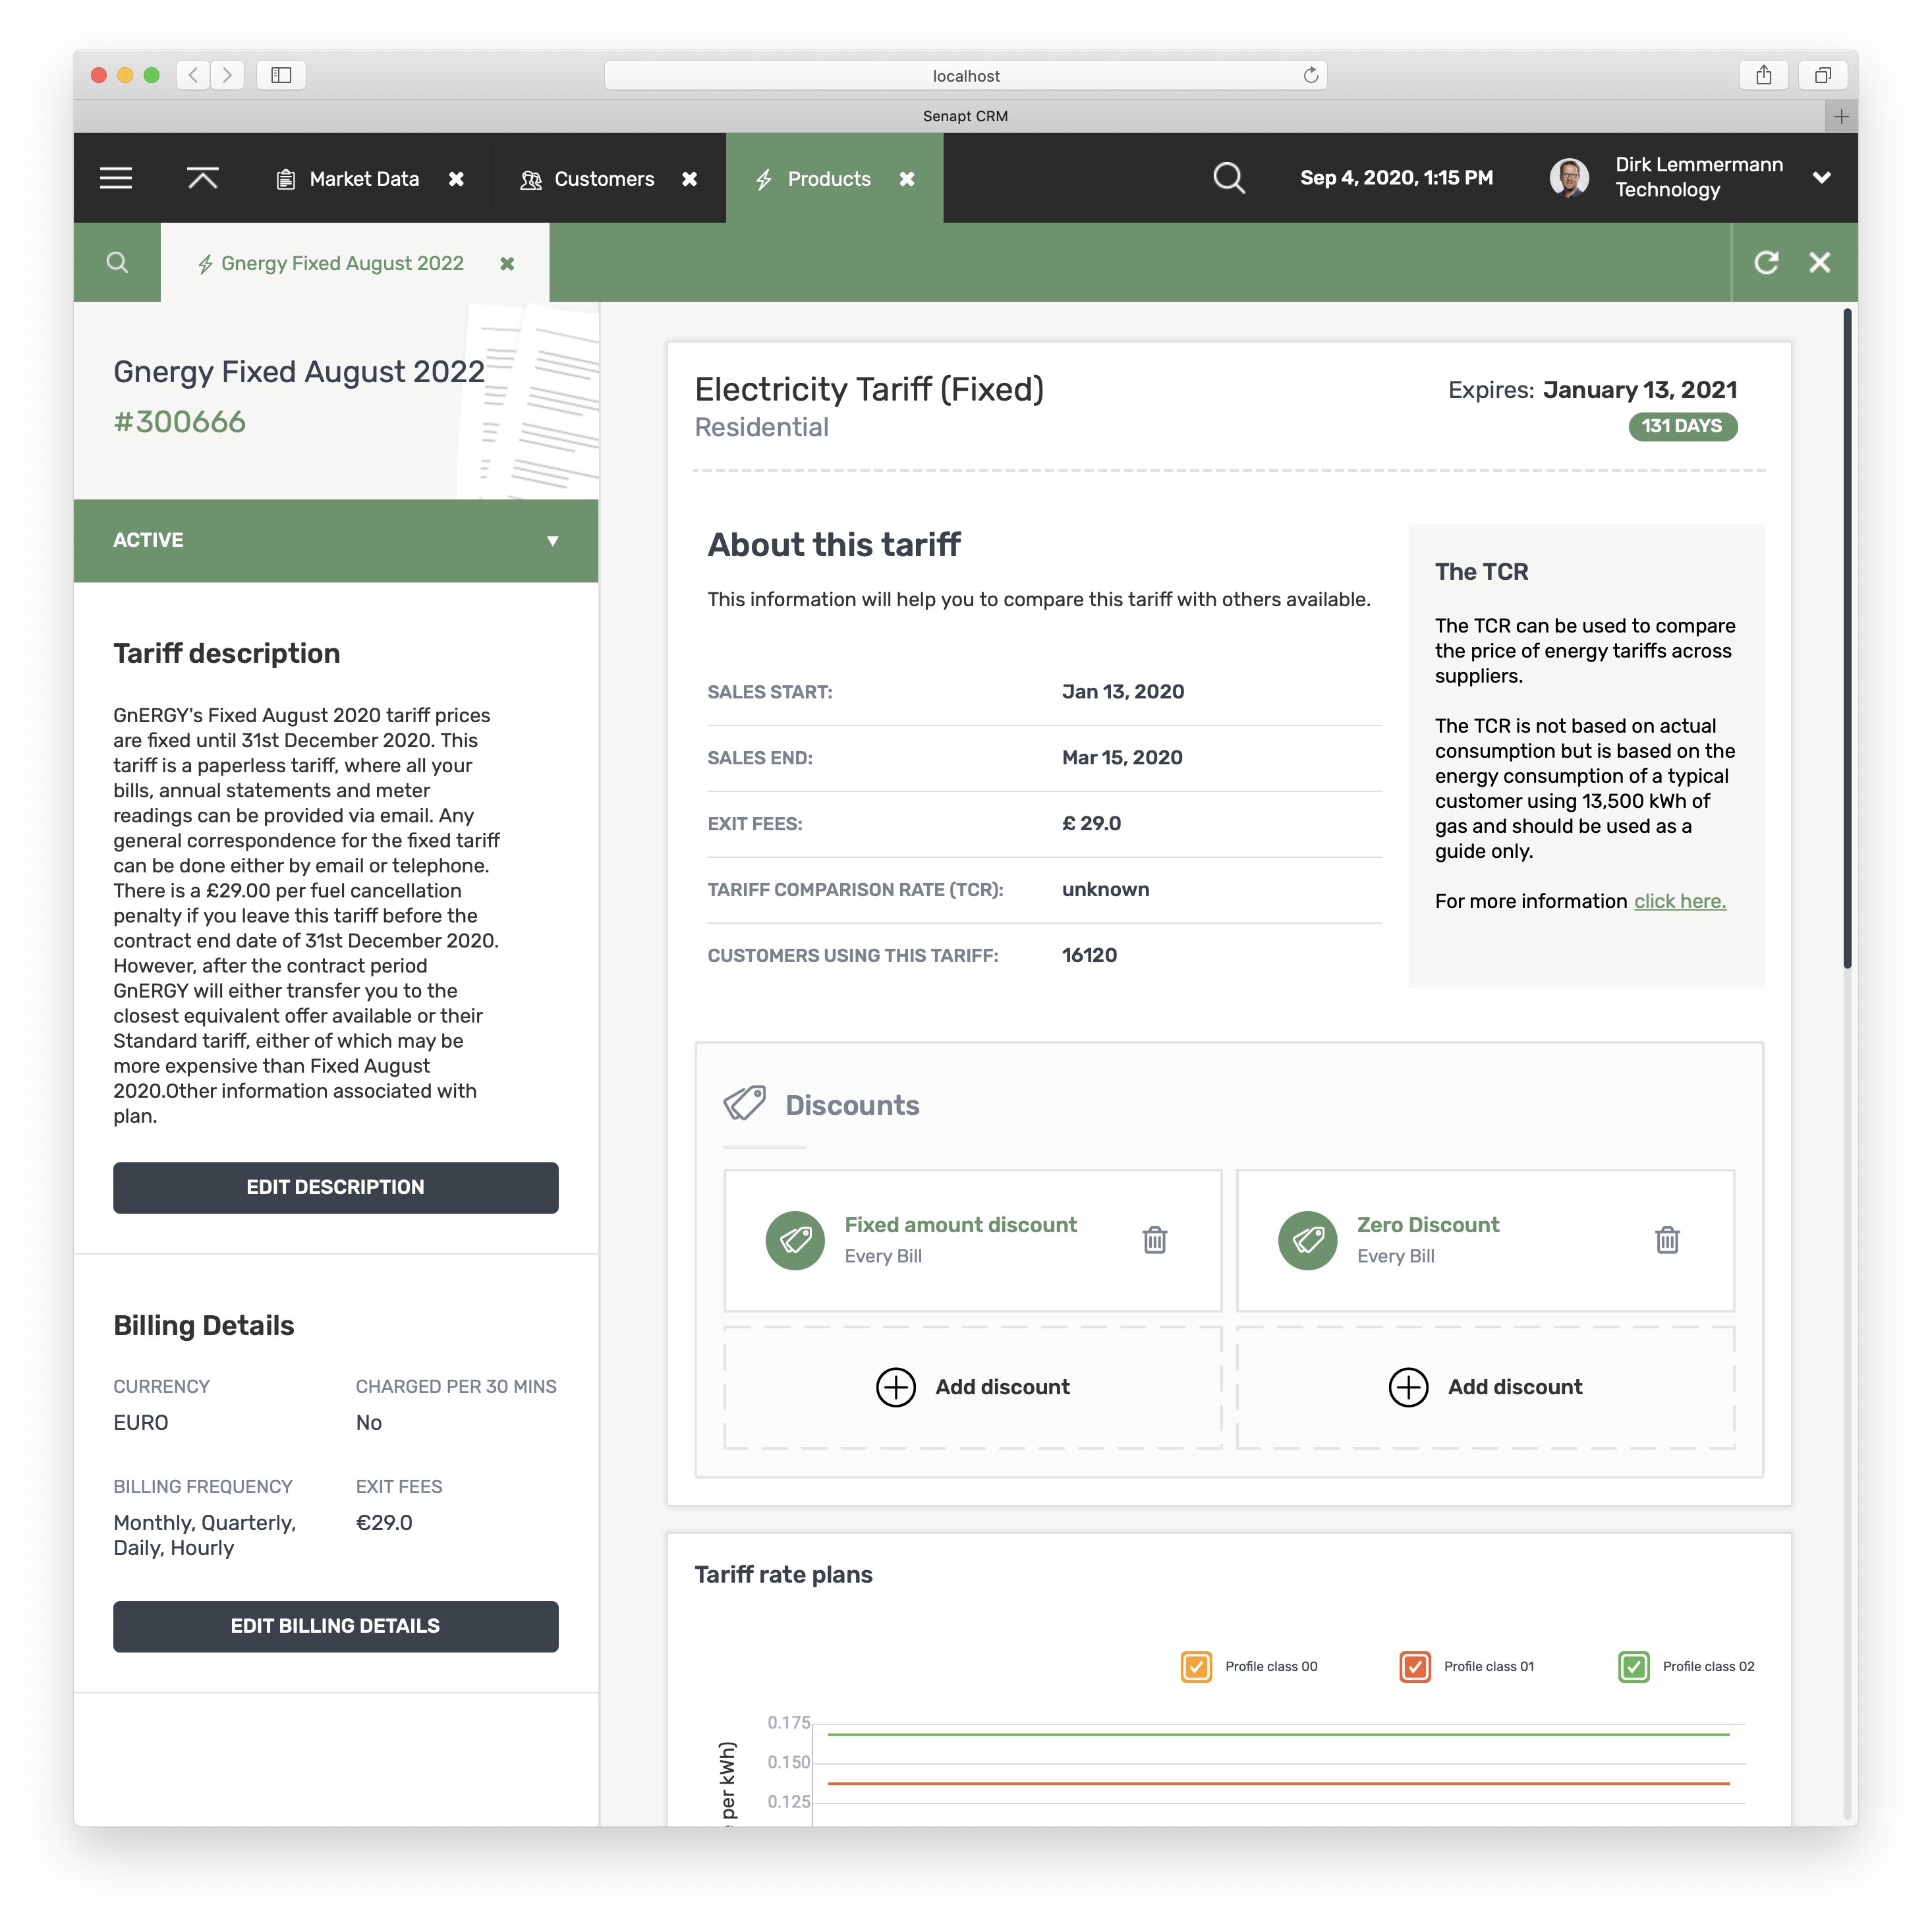Screen dimensions: 1932x1924
Task: Open global search magnifier in top bar
Action: (x=1228, y=179)
